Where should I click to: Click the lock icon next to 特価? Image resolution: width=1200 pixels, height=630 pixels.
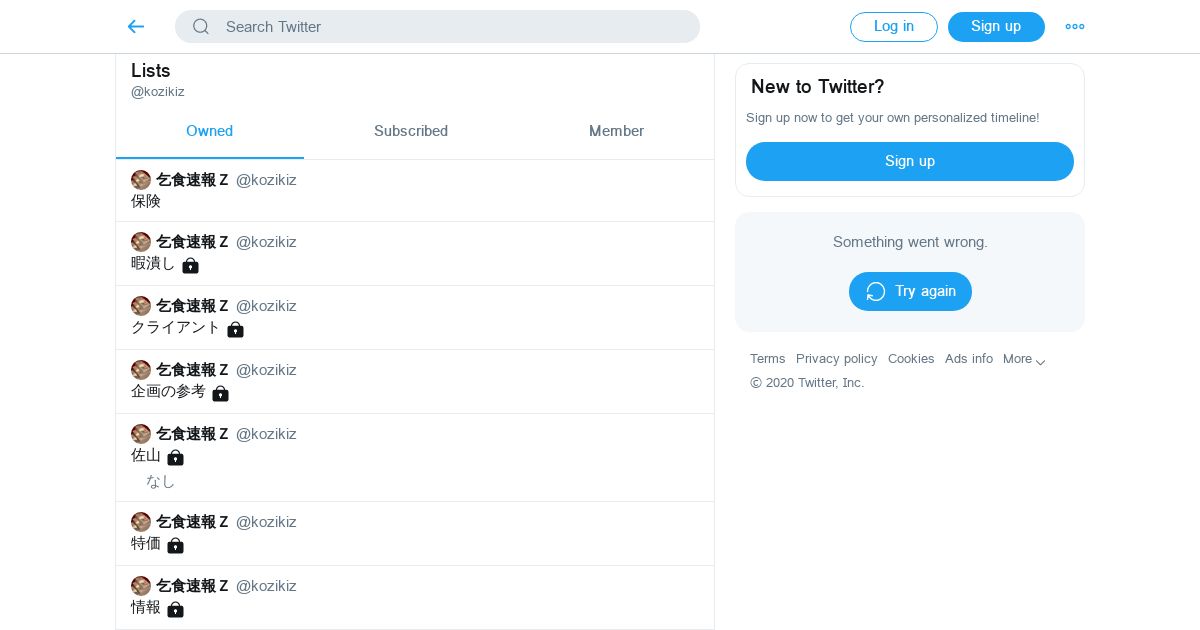175,545
